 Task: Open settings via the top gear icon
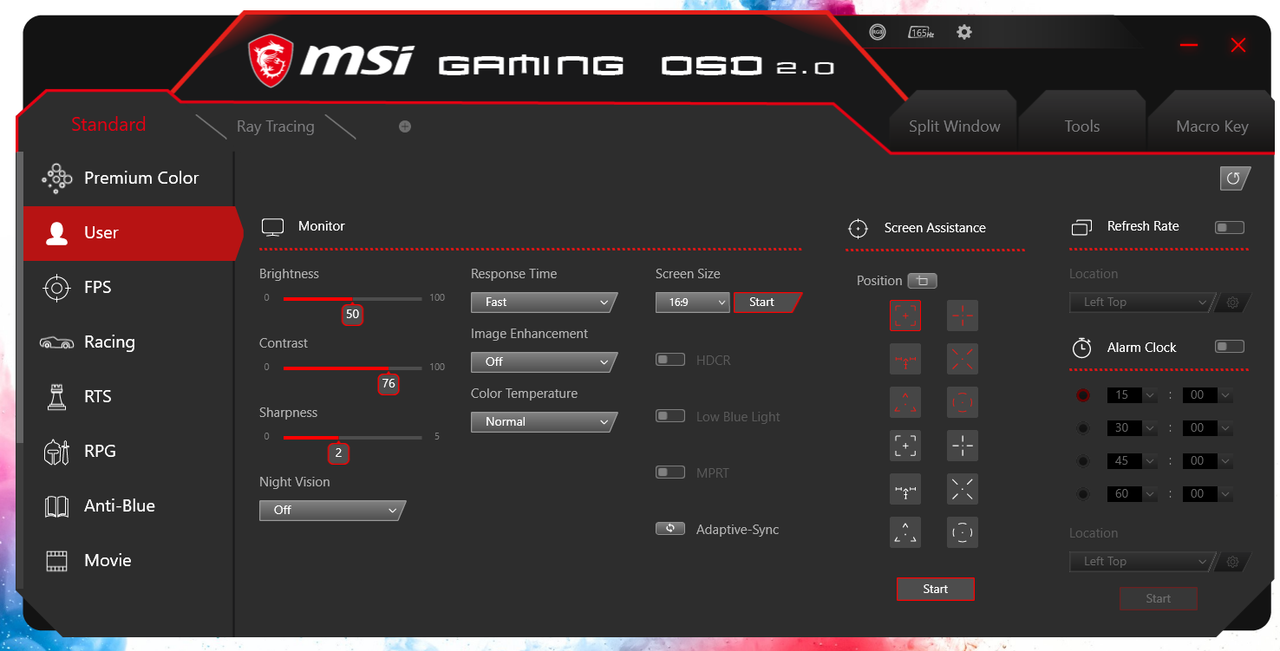tap(964, 32)
